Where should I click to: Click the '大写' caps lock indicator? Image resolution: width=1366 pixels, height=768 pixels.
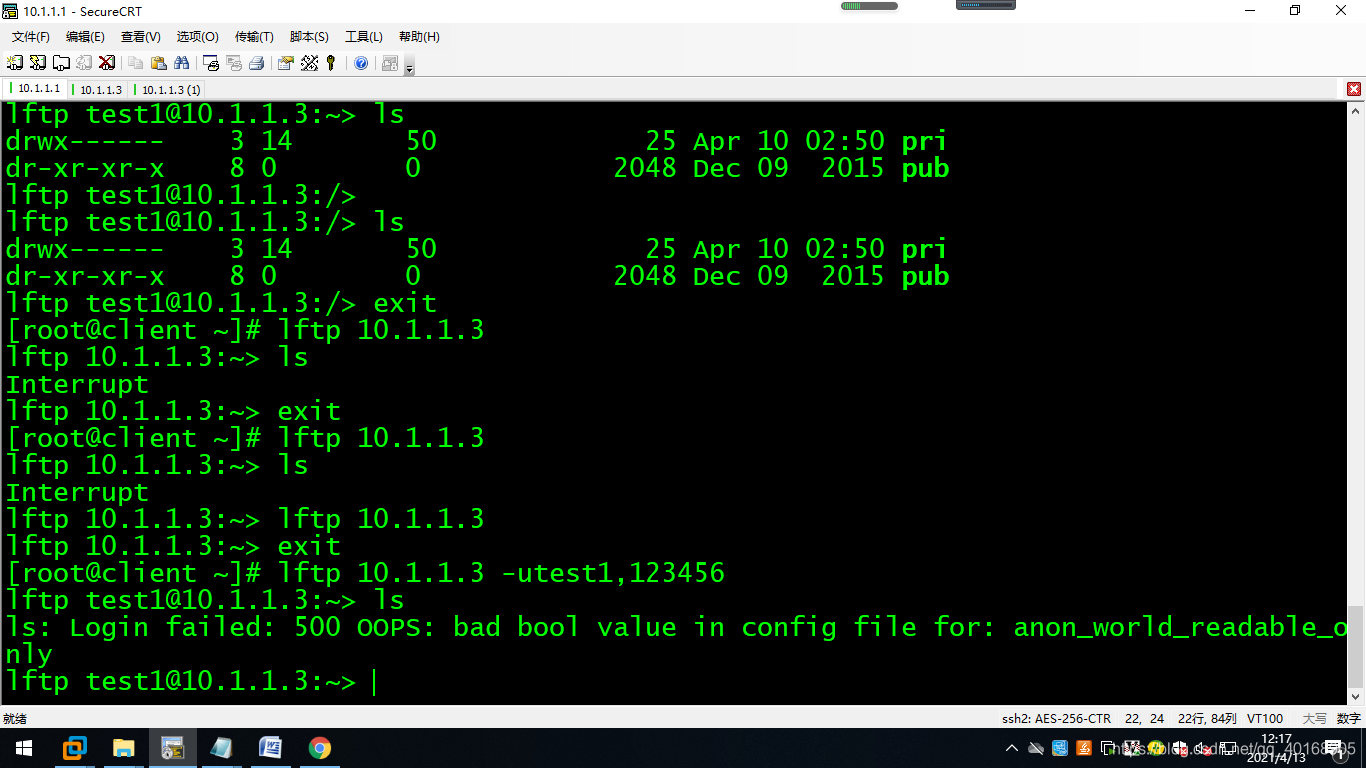coord(1314,718)
